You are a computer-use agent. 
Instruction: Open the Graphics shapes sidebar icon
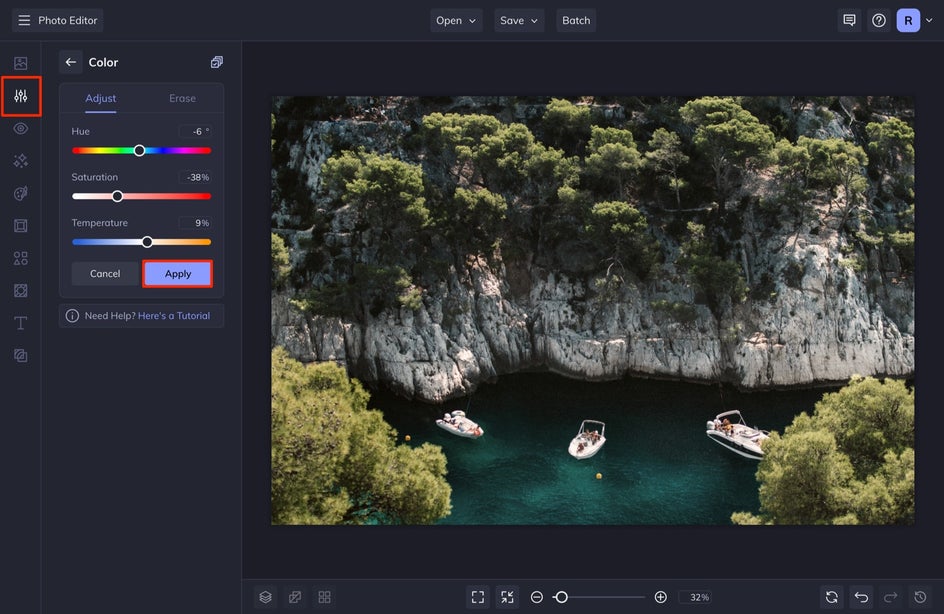tap(20, 258)
